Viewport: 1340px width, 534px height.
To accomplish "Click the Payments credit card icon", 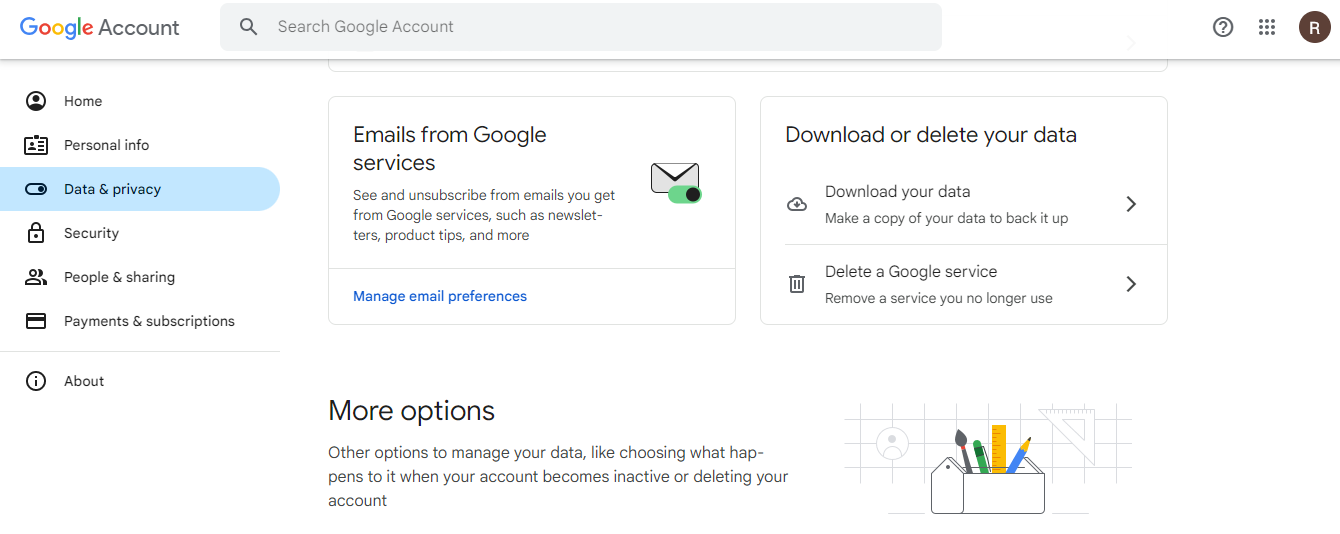I will click(36, 321).
